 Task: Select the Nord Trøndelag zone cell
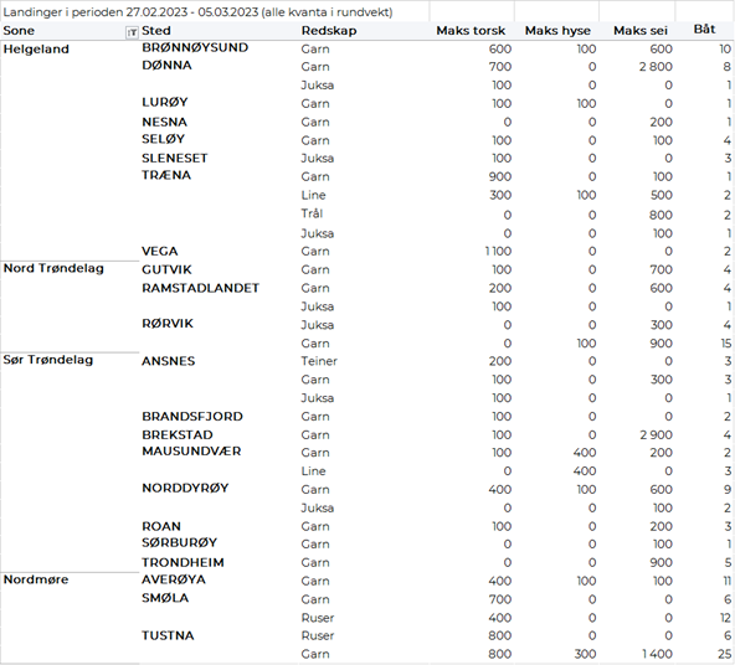click(x=53, y=268)
